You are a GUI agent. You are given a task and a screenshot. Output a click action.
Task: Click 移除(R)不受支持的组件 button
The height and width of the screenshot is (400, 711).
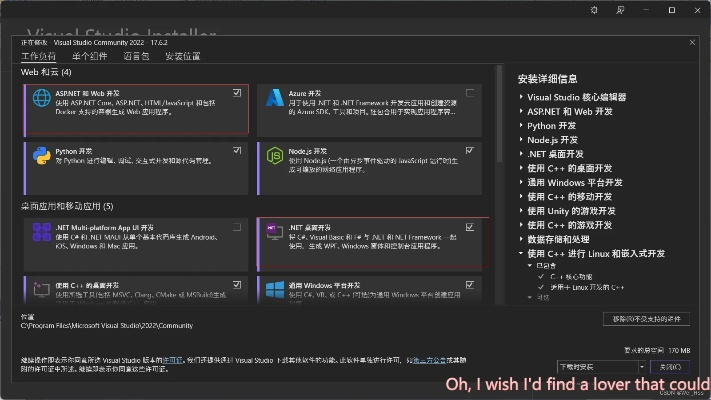646,319
